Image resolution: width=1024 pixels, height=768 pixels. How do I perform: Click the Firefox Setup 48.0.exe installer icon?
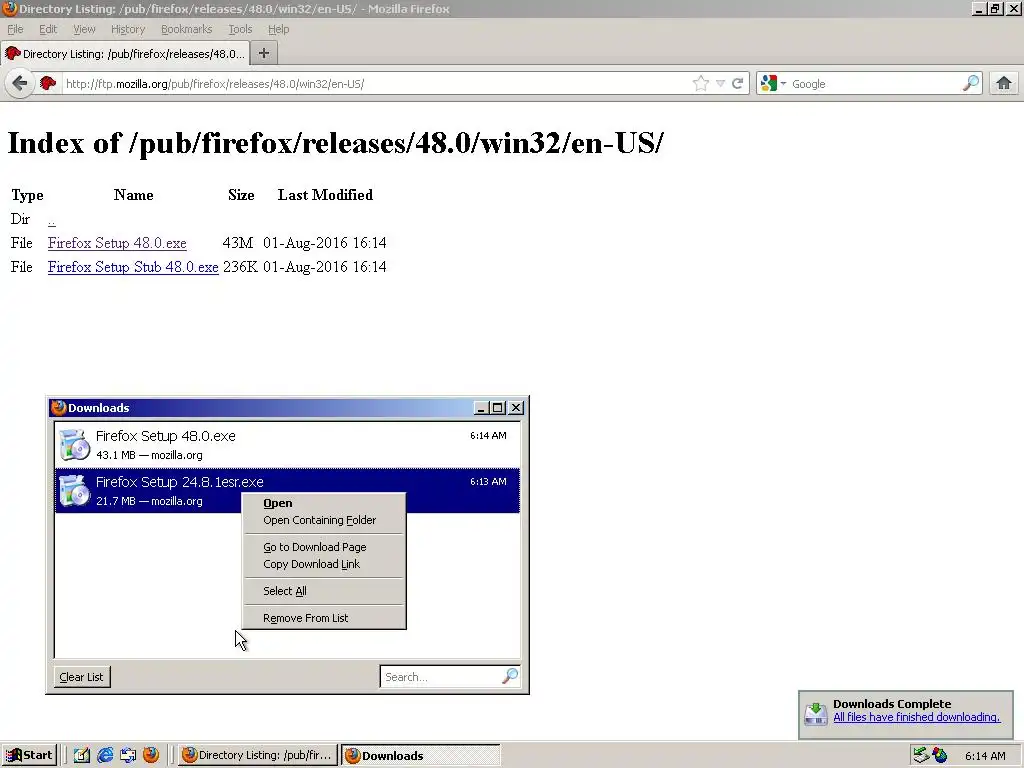click(x=74, y=445)
